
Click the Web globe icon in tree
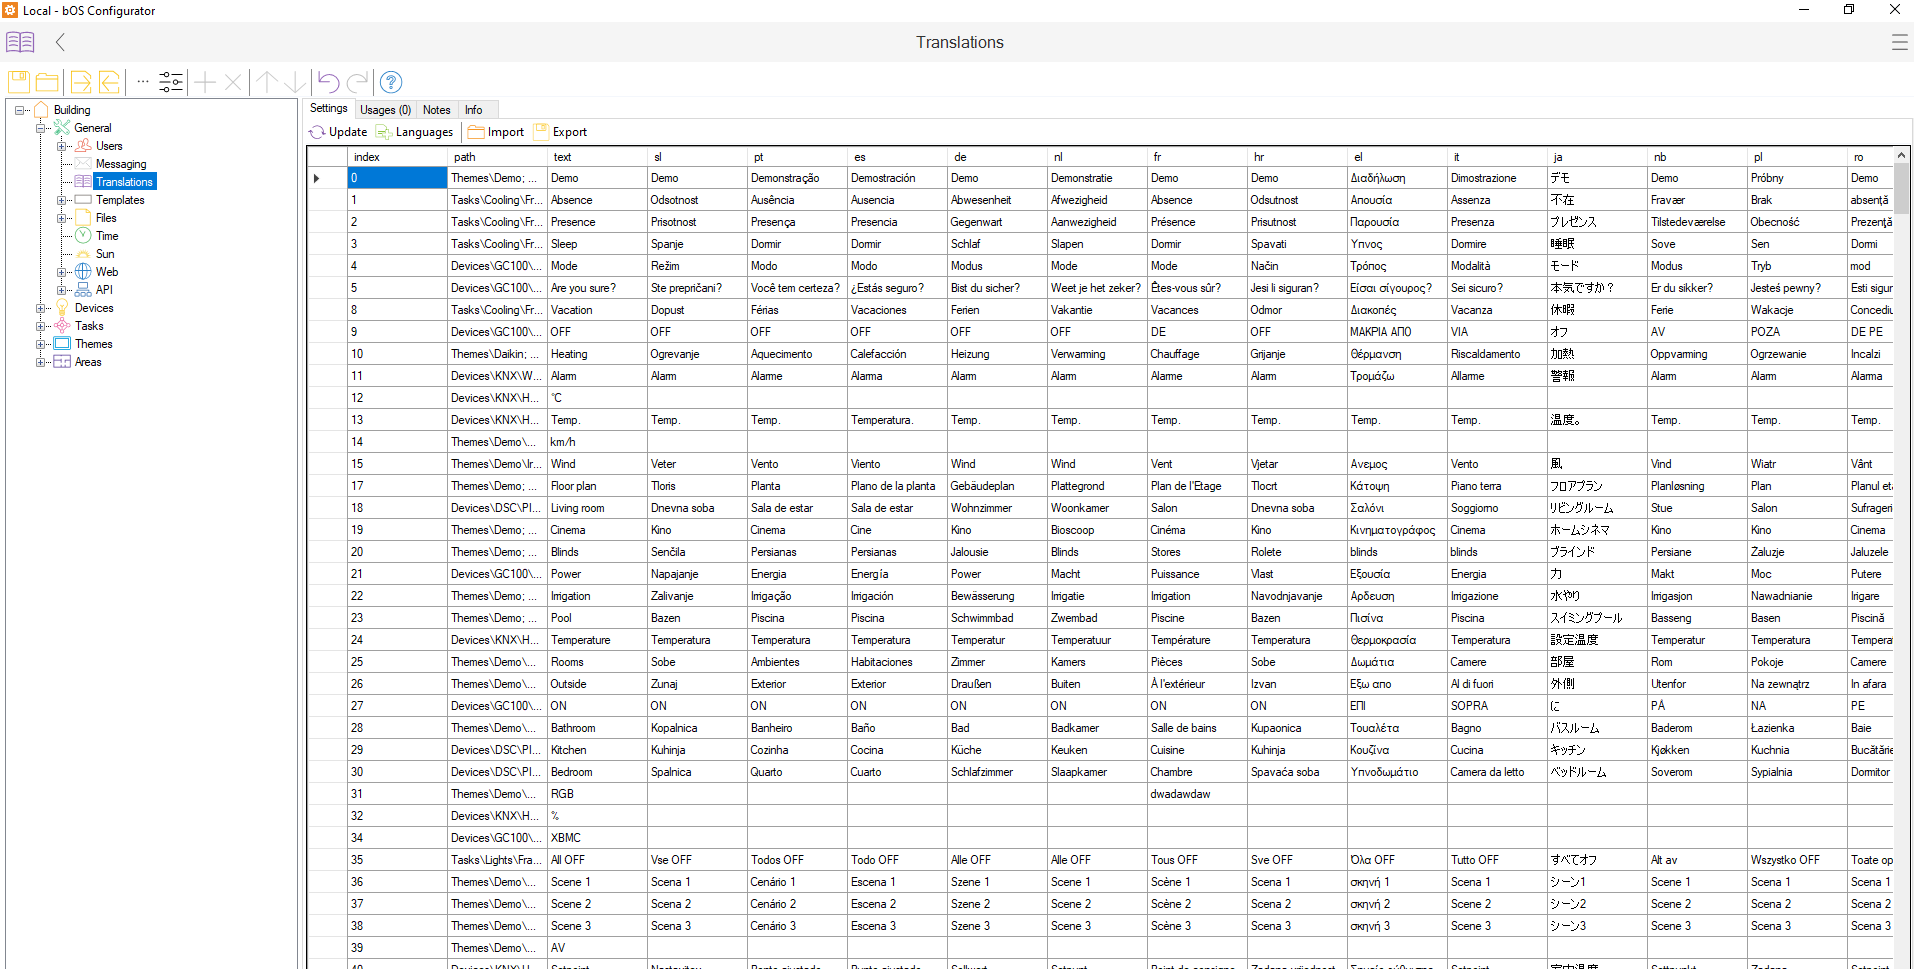click(84, 272)
